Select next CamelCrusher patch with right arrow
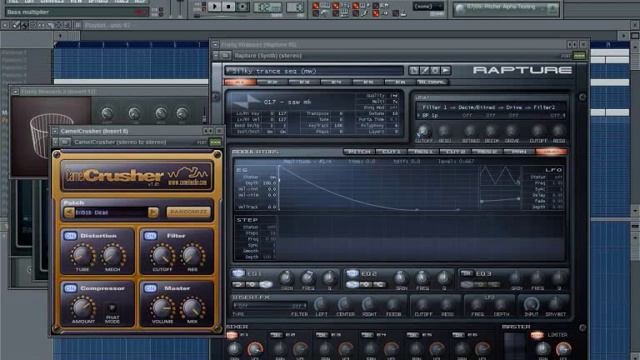 coord(153,212)
